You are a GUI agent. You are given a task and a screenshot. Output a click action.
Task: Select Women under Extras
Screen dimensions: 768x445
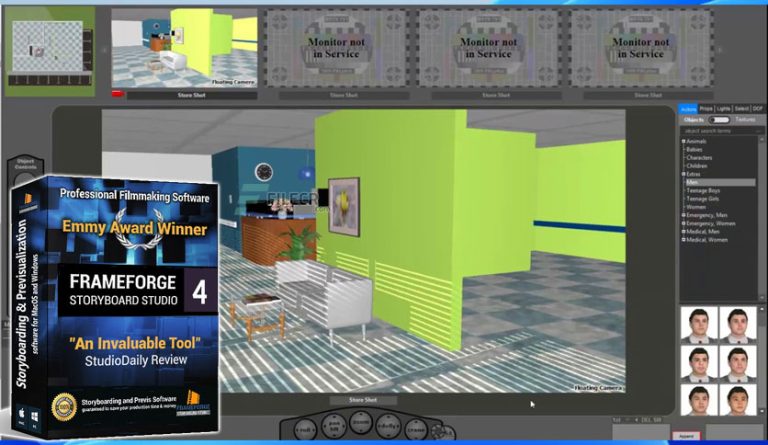coord(696,207)
